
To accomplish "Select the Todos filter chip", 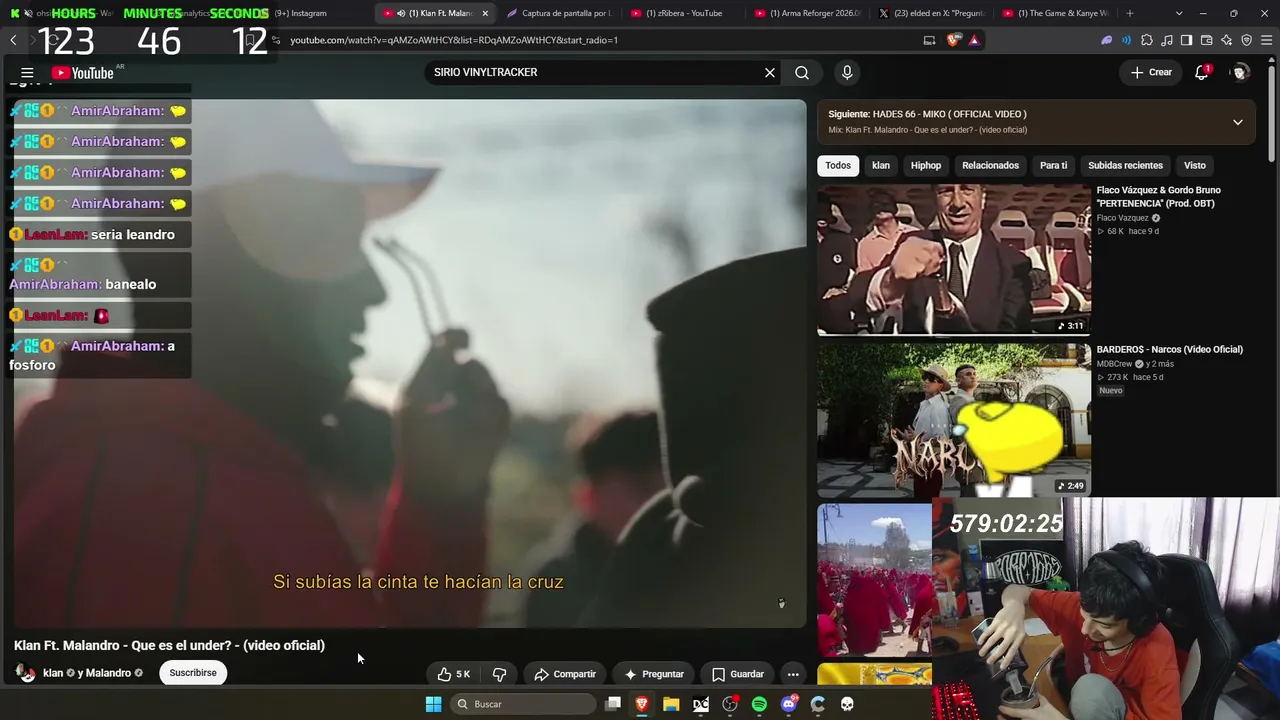I will (x=838, y=165).
